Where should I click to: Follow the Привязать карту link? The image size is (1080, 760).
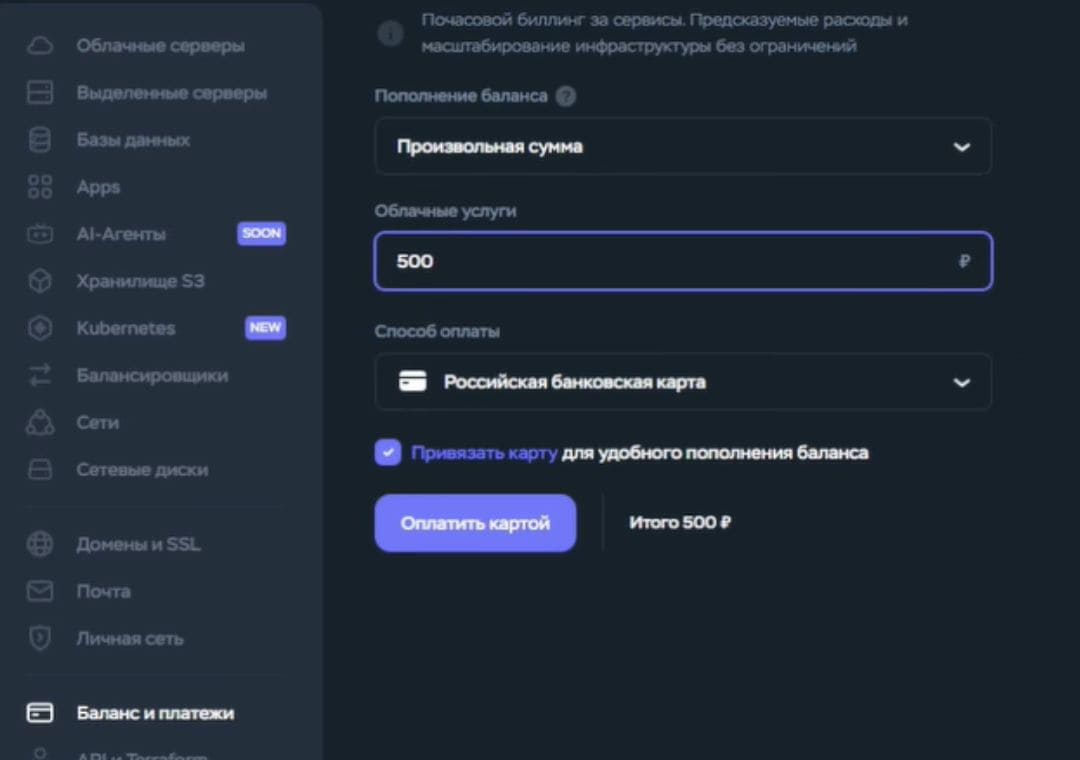click(x=484, y=453)
